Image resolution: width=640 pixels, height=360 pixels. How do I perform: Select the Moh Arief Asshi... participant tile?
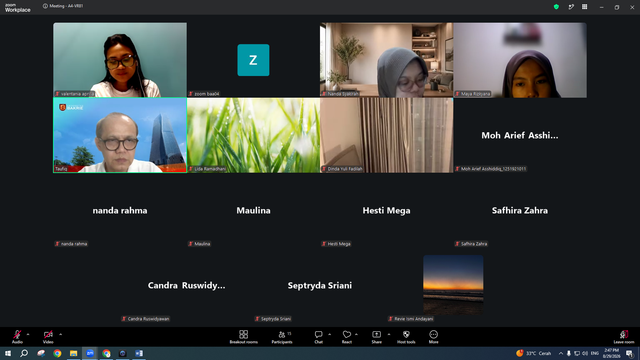coord(520,135)
